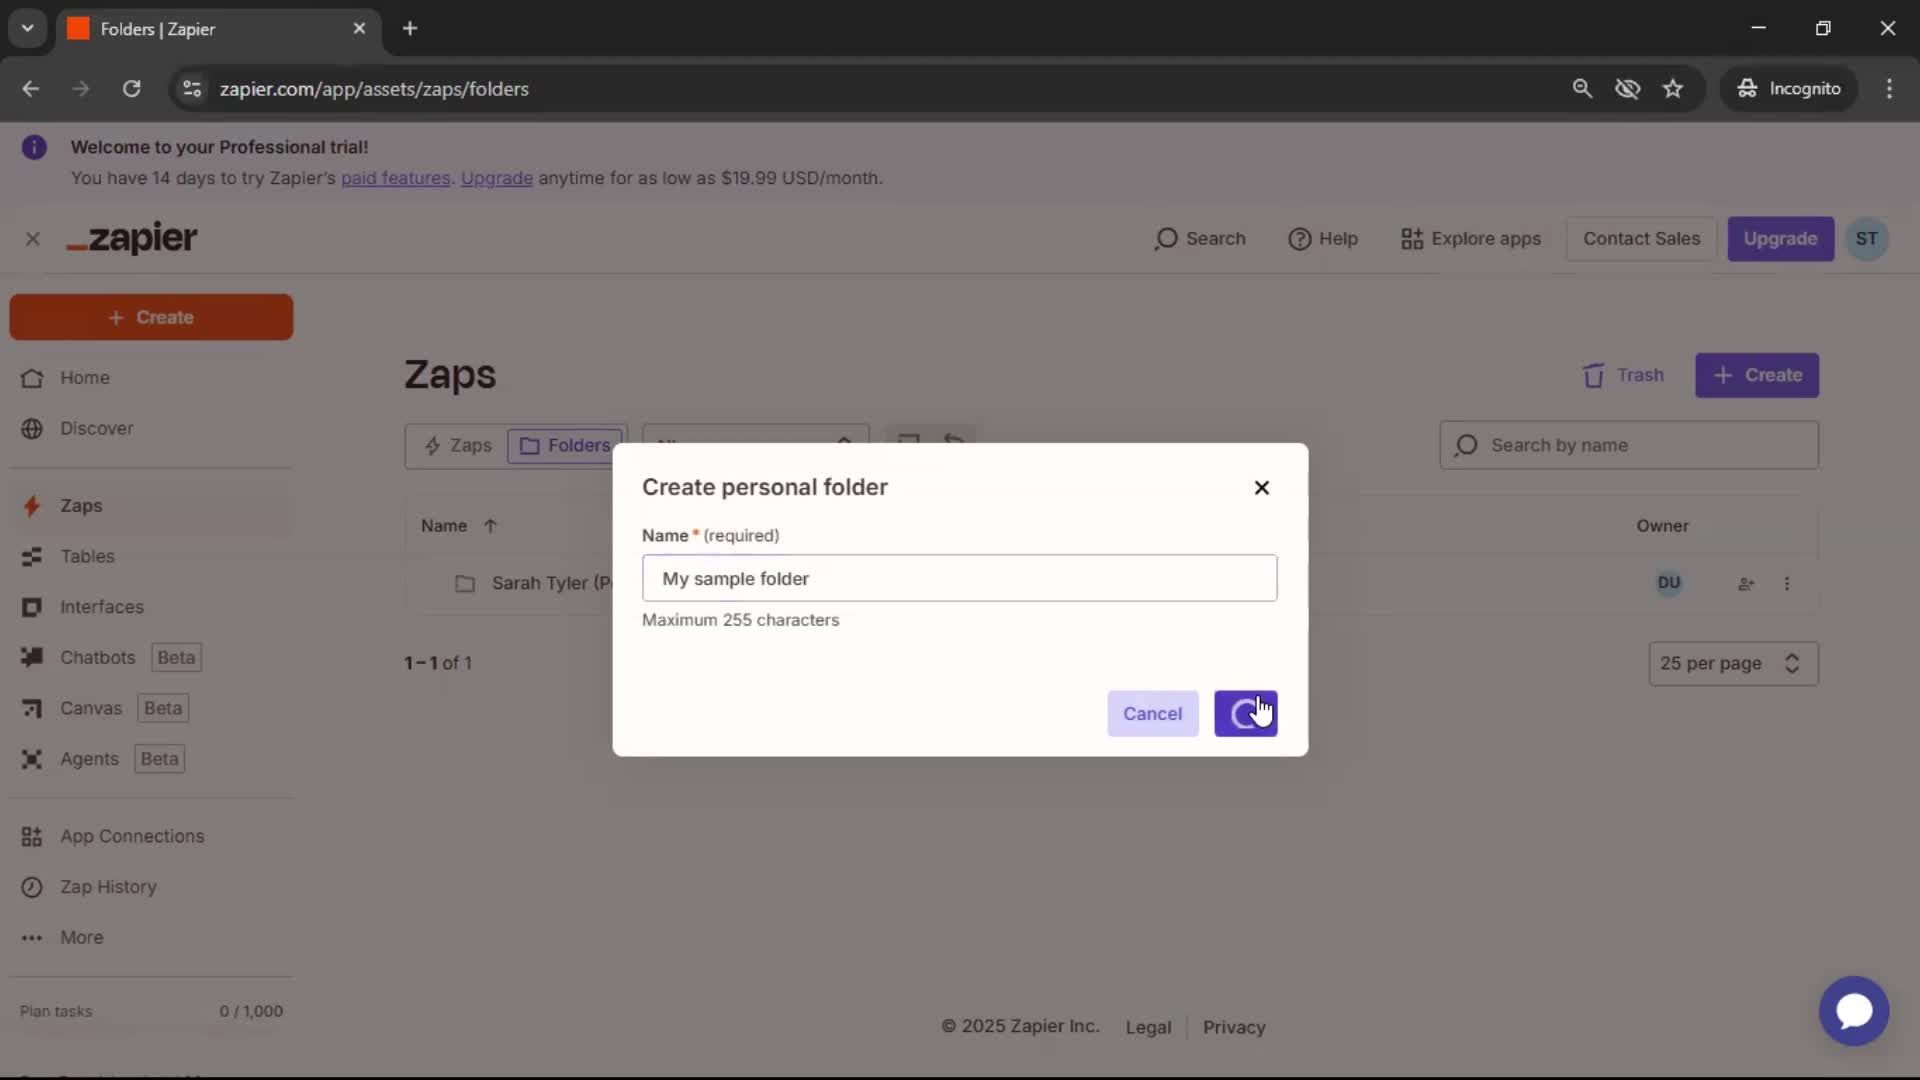Follow the paid features link

pyautogui.click(x=395, y=178)
